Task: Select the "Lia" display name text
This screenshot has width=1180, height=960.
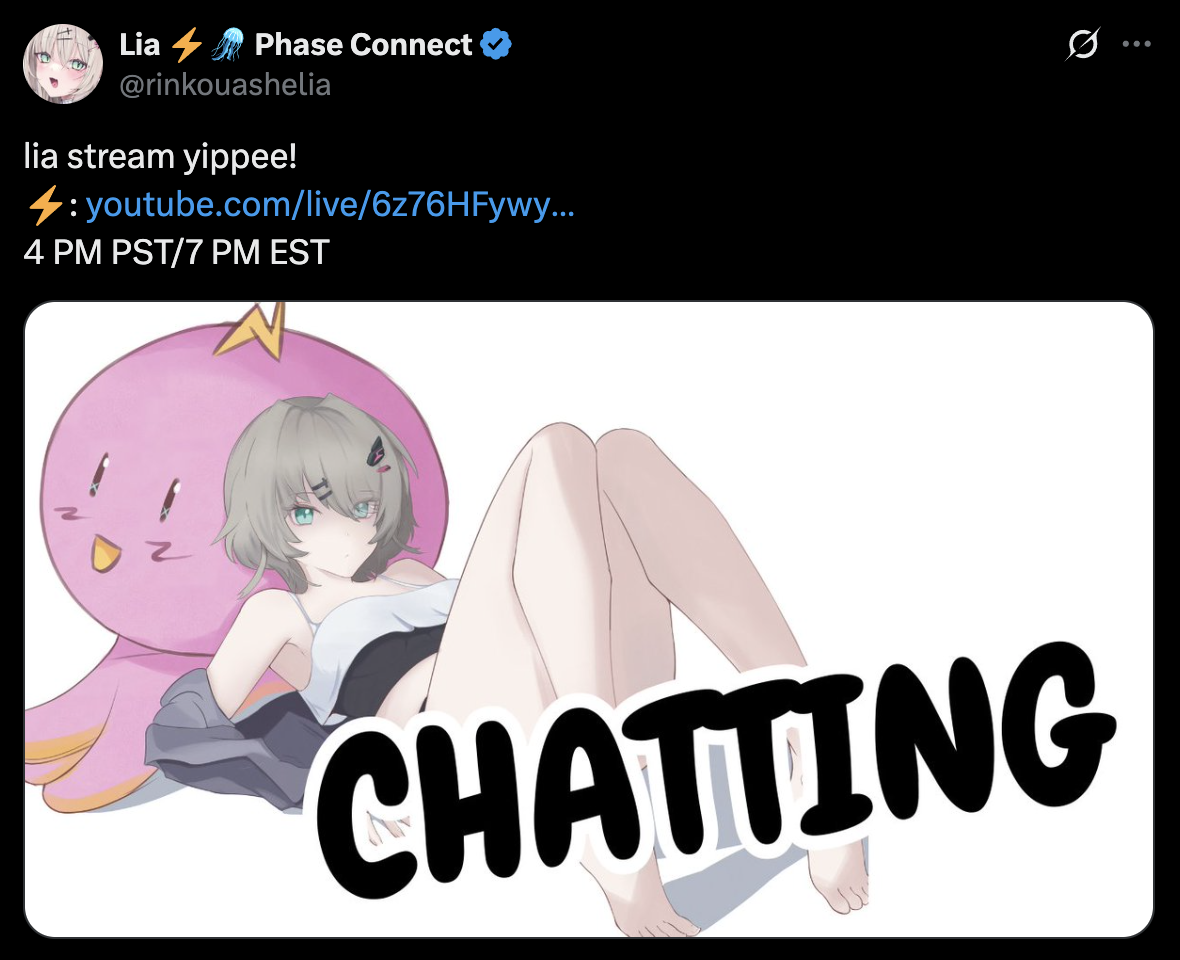Action: (x=140, y=44)
